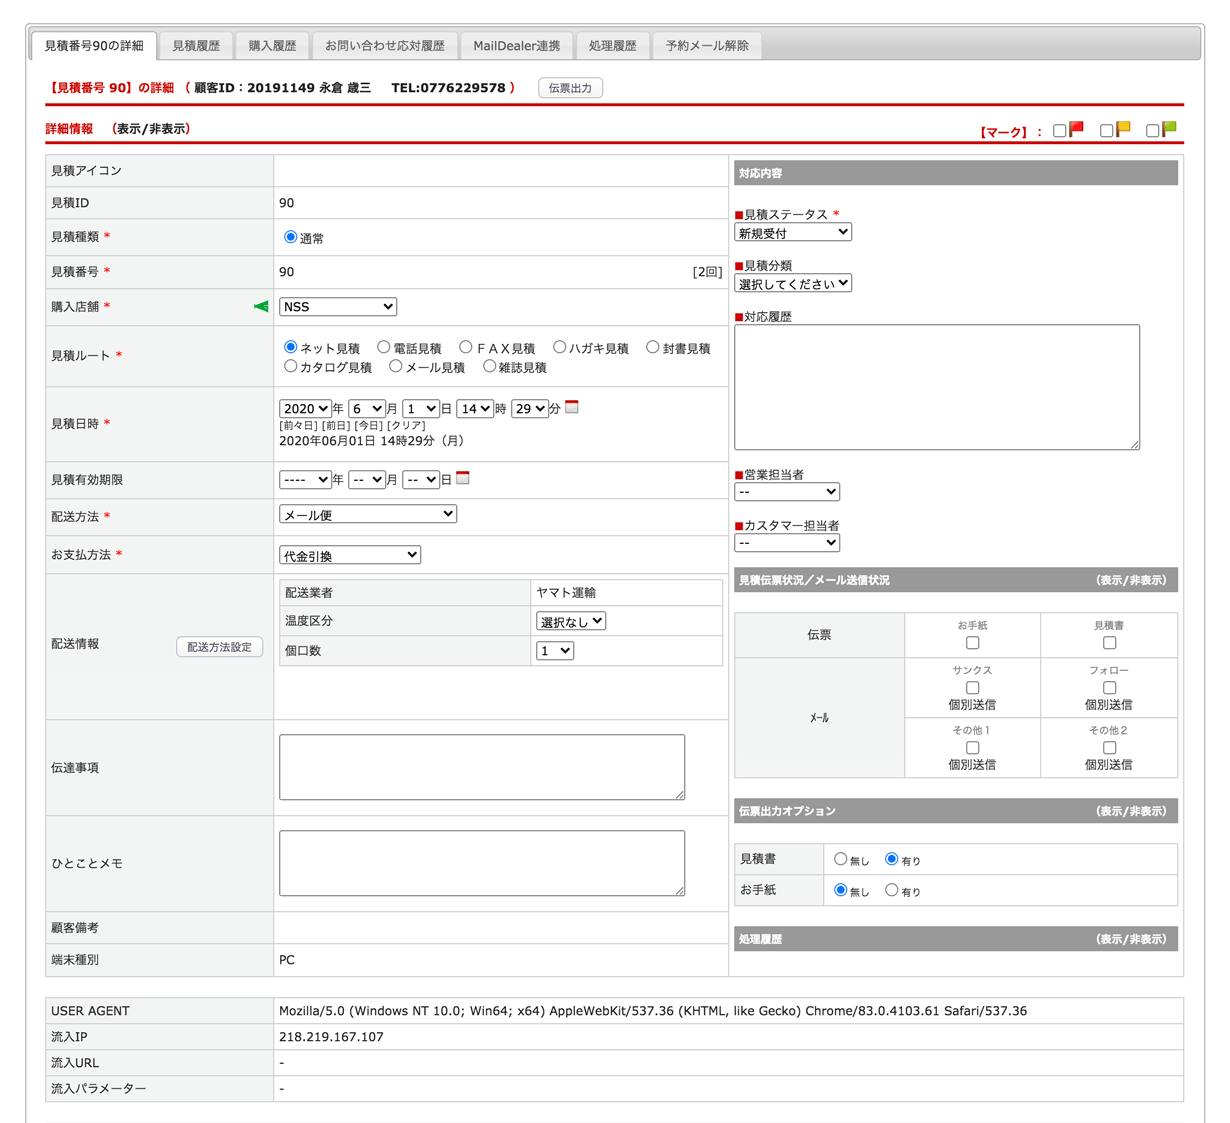Switch to the 処理履歴 tab
This screenshot has height=1123, width=1230.
tap(613, 46)
